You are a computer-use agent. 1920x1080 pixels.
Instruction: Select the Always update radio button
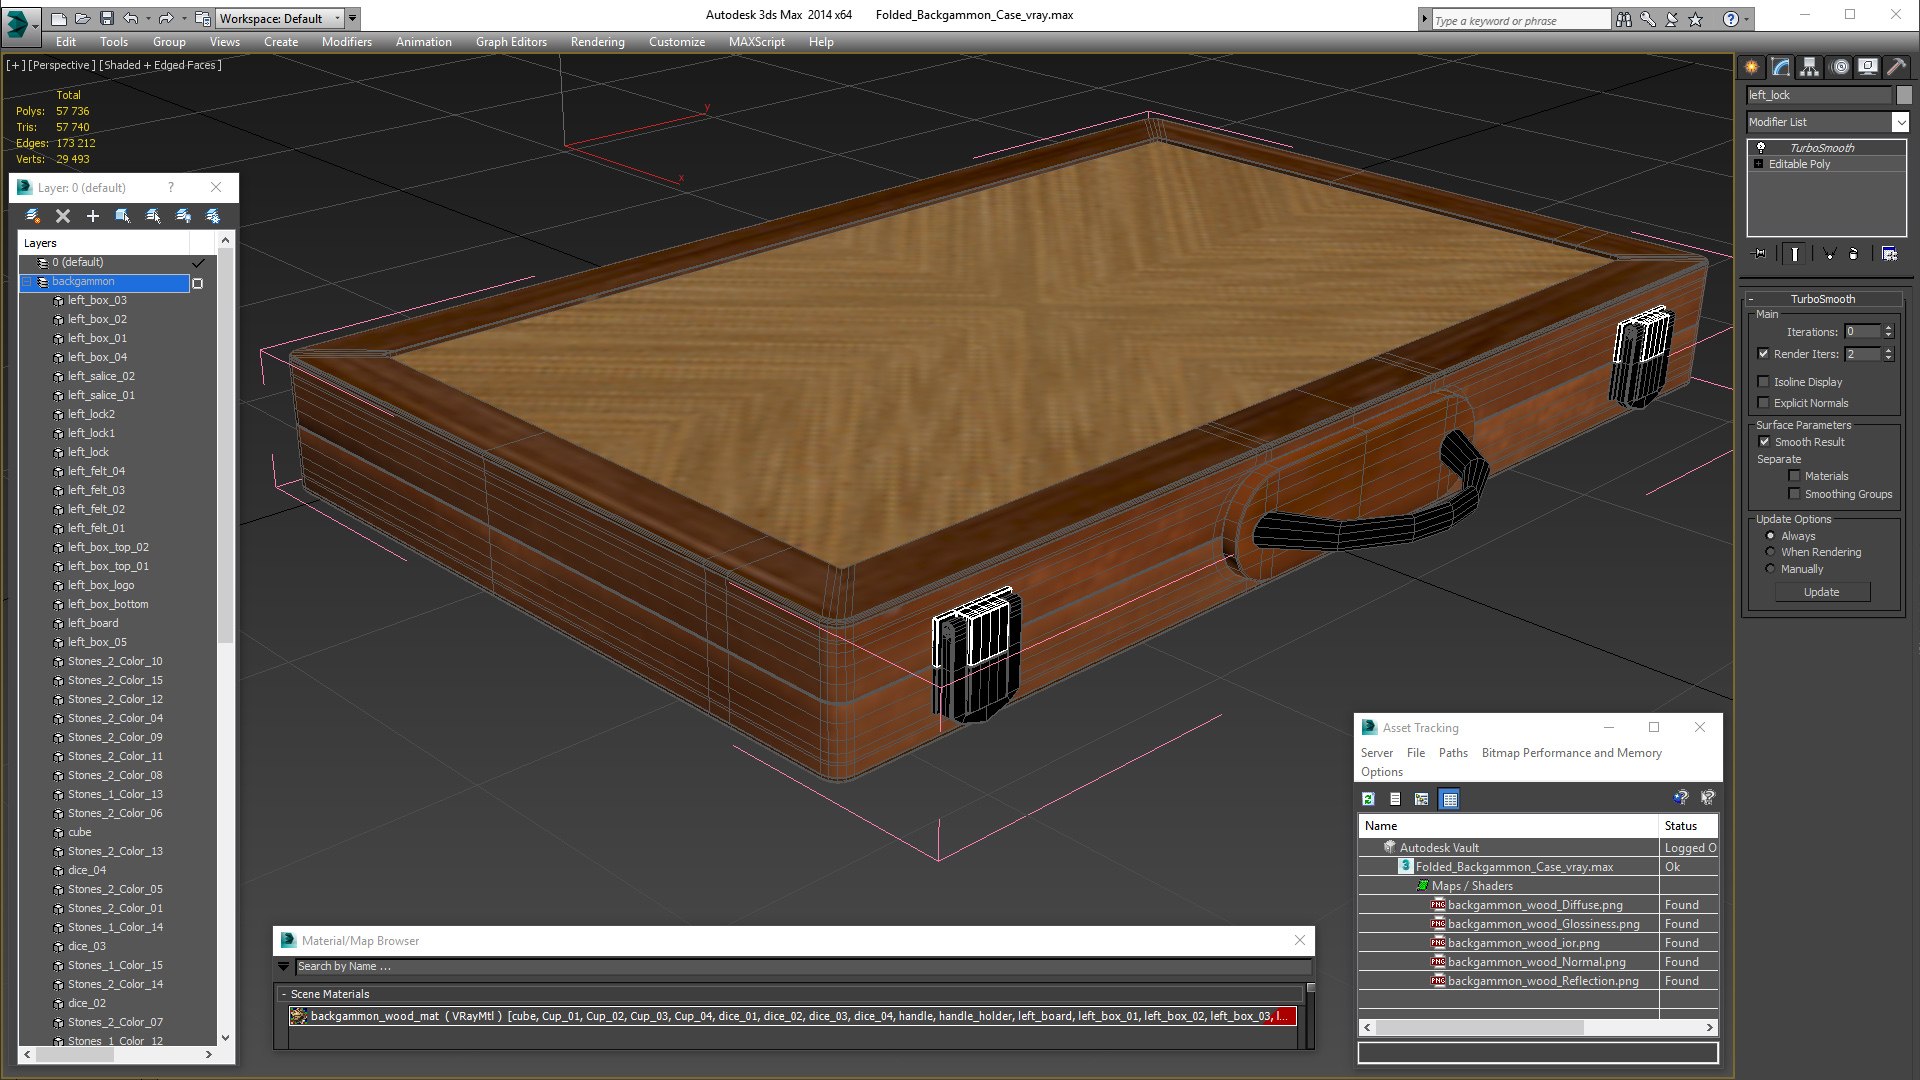[1771, 536]
